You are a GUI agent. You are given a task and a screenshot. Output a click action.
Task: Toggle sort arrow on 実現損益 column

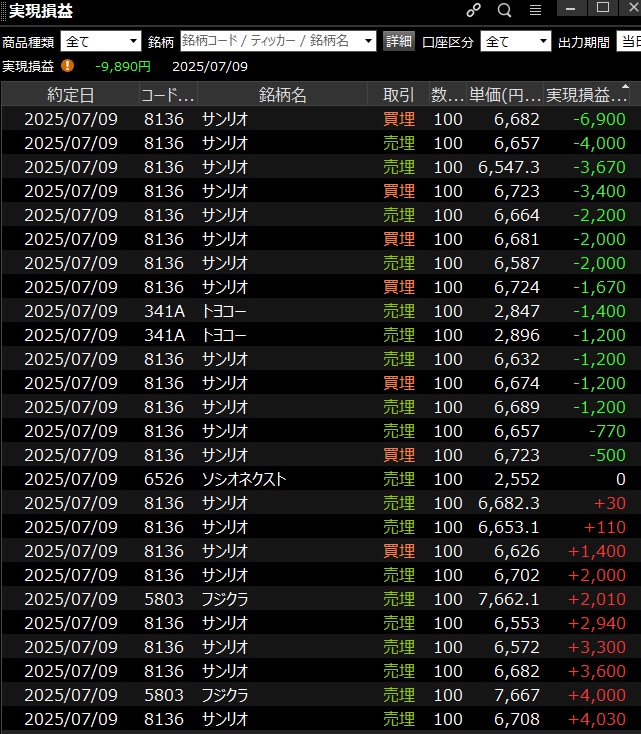click(x=625, y=86)
